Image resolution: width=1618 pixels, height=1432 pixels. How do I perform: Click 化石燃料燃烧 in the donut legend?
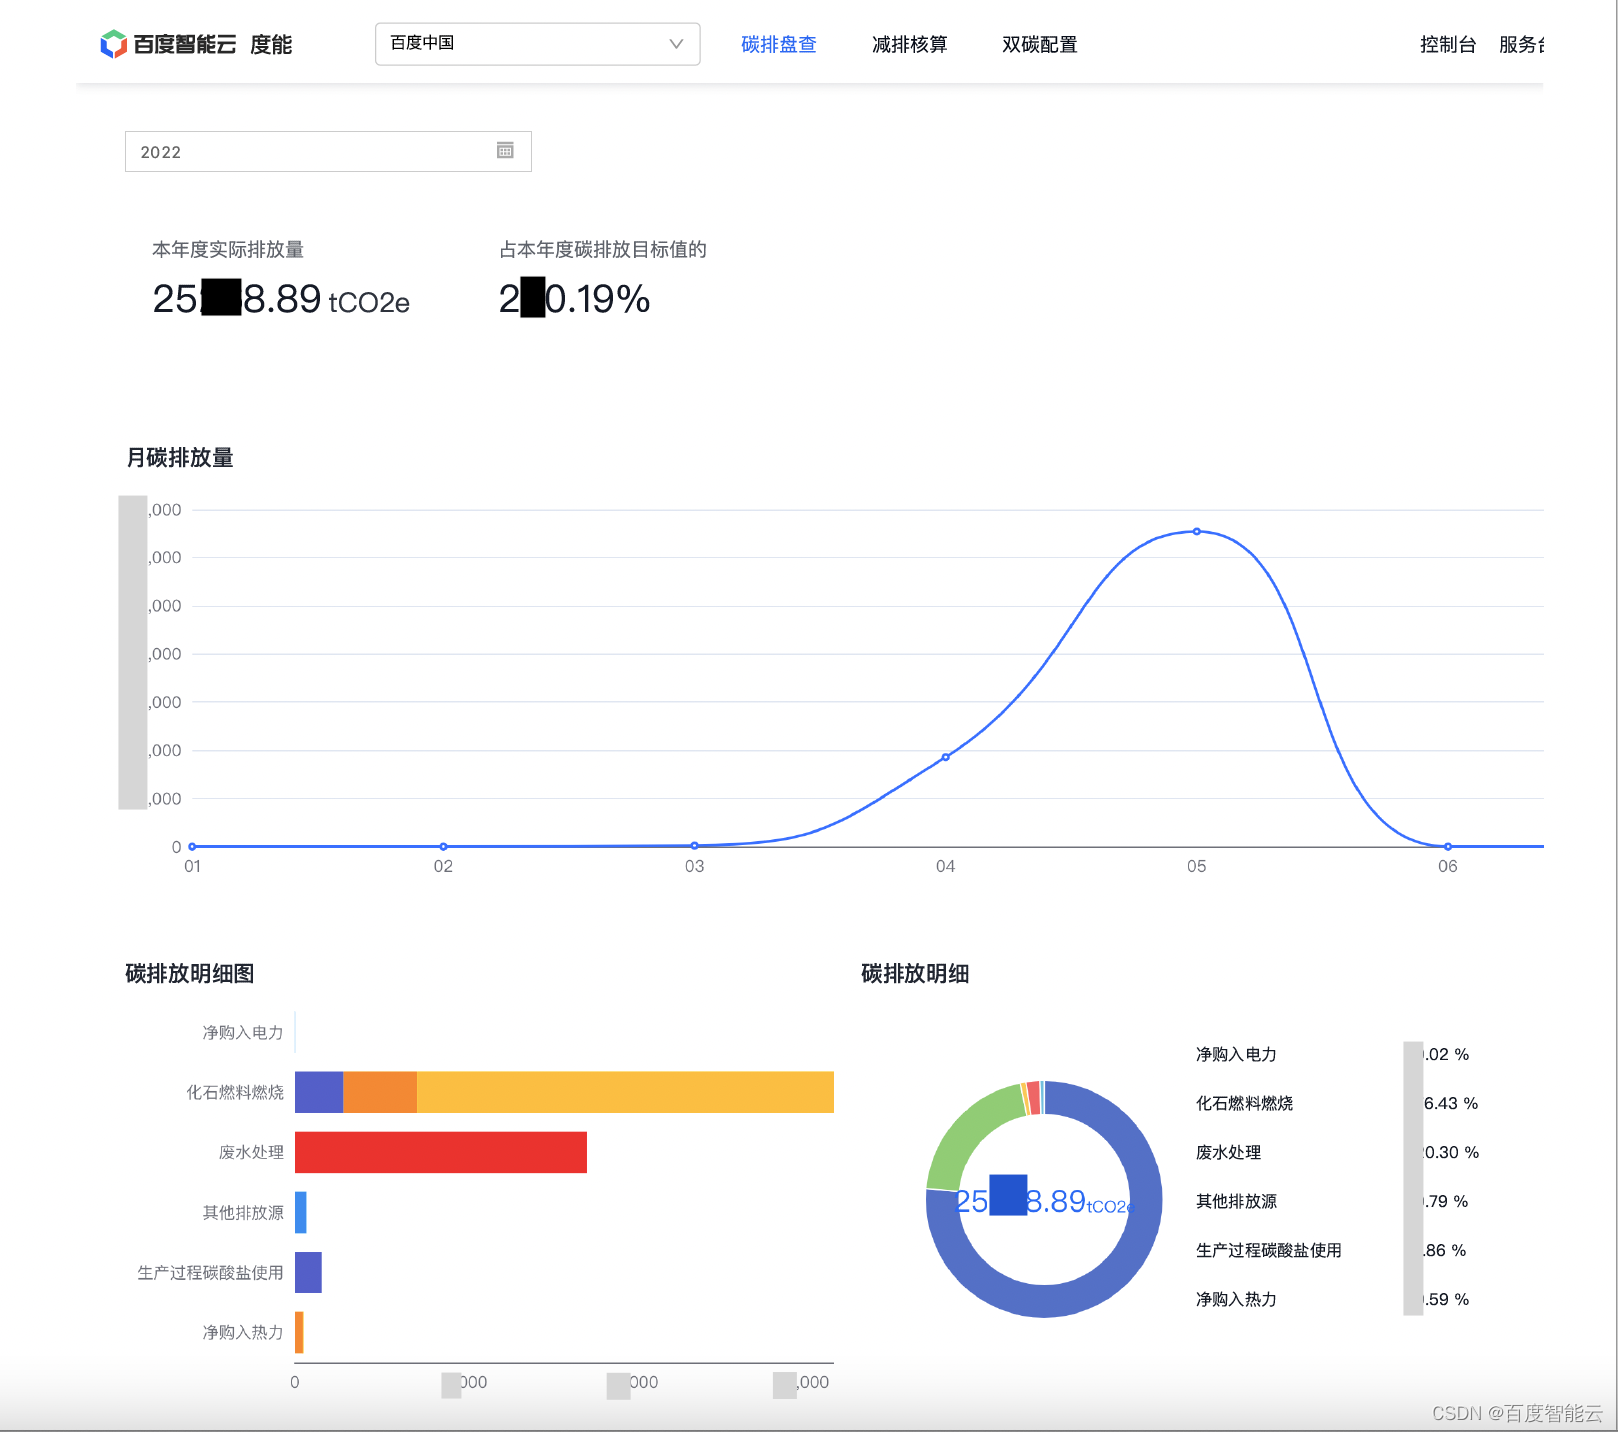tap(1244, 1103)
